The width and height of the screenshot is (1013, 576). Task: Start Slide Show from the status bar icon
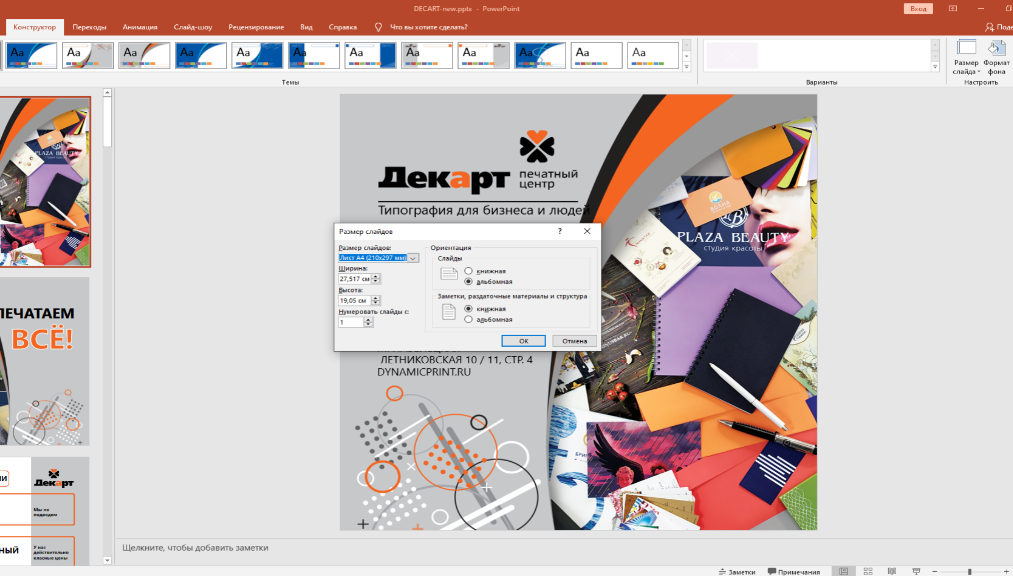(917, 571)
